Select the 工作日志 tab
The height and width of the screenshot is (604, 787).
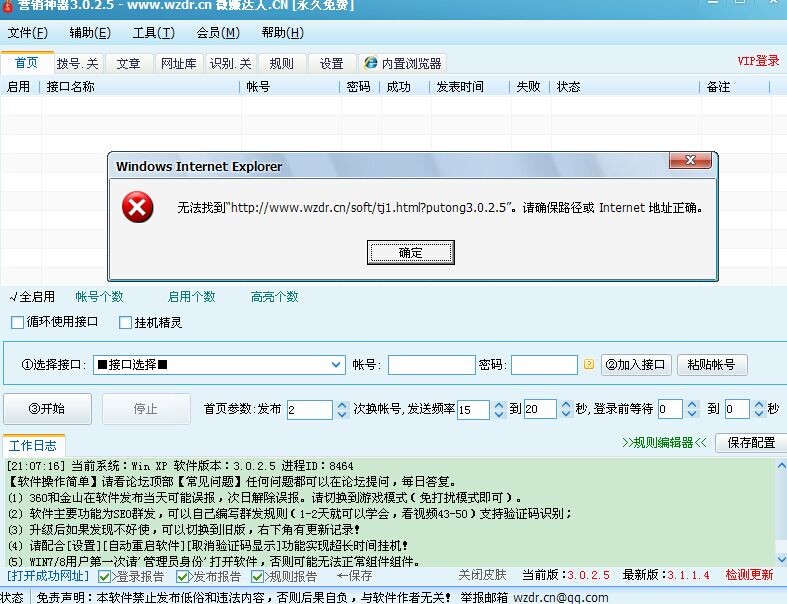click(x=33, y=445)
